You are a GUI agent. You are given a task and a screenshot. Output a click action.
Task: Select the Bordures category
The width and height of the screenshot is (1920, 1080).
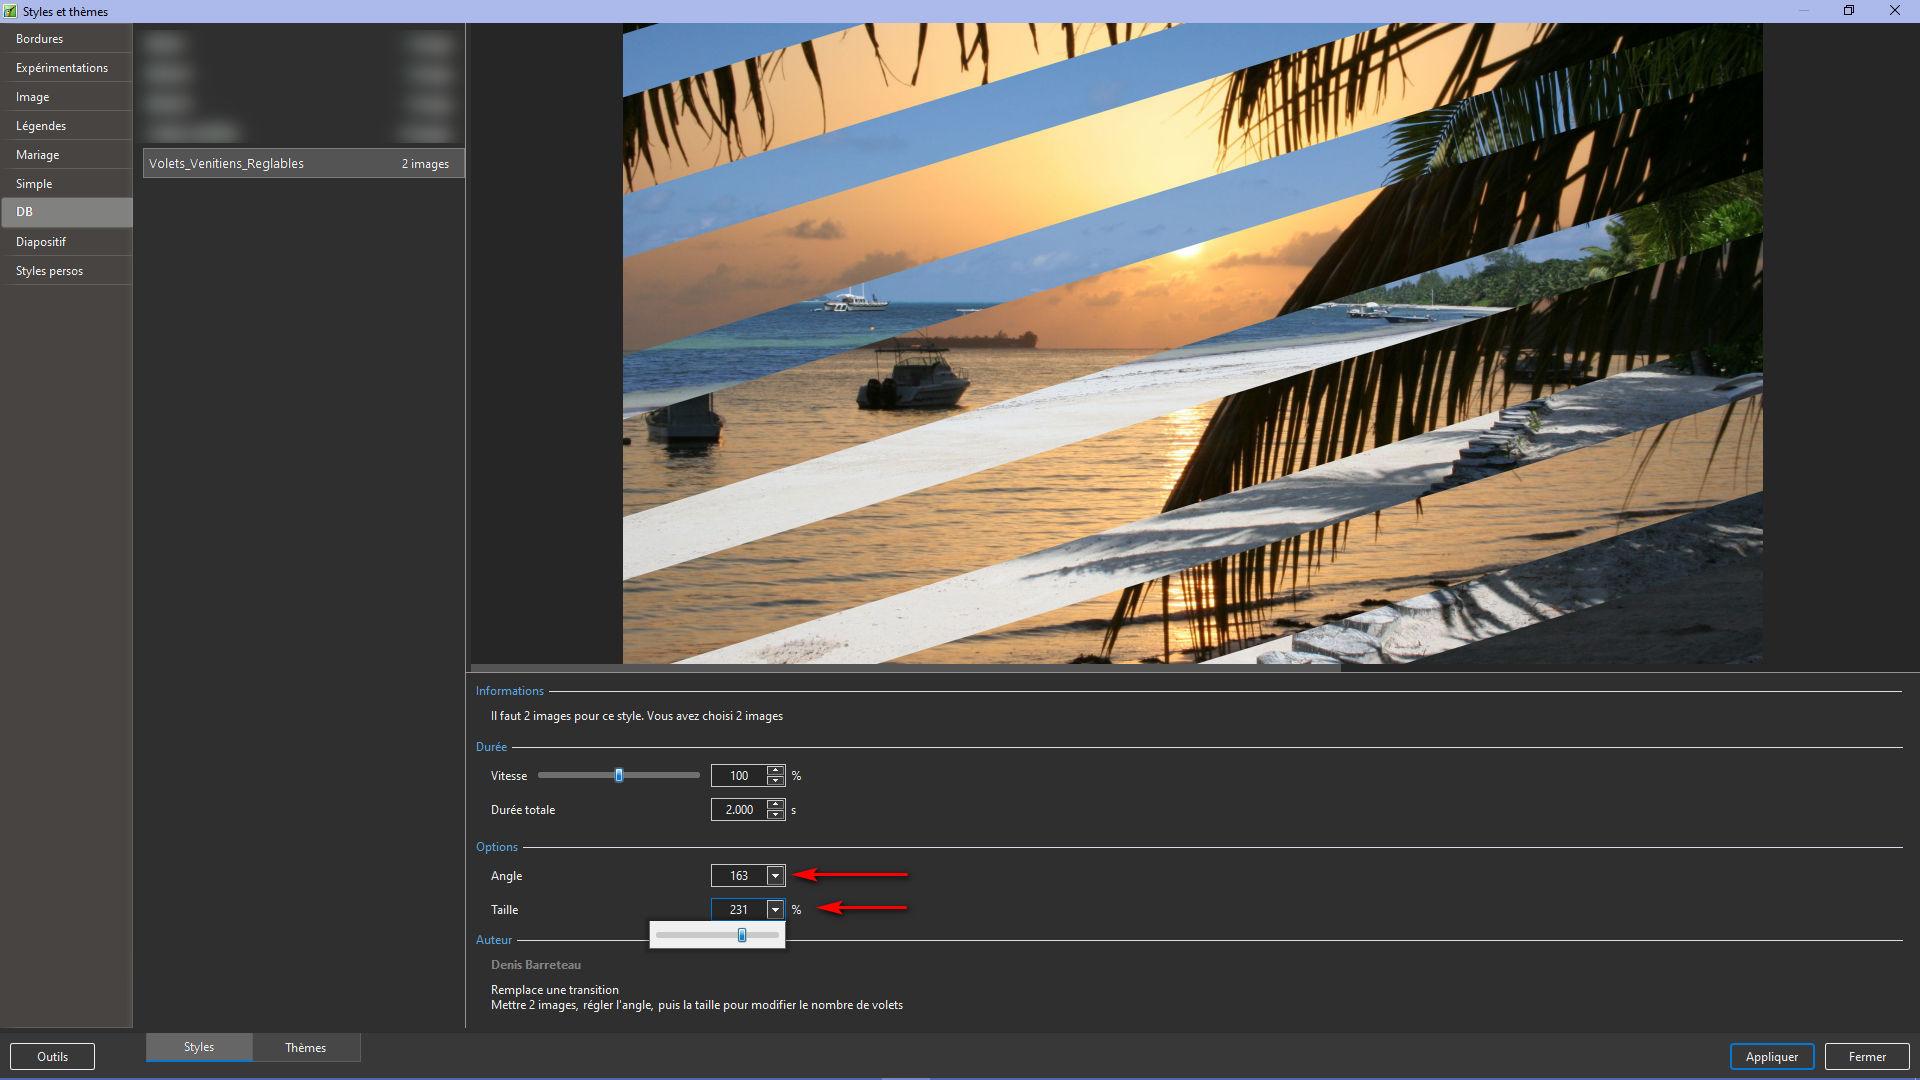point(40,39)
